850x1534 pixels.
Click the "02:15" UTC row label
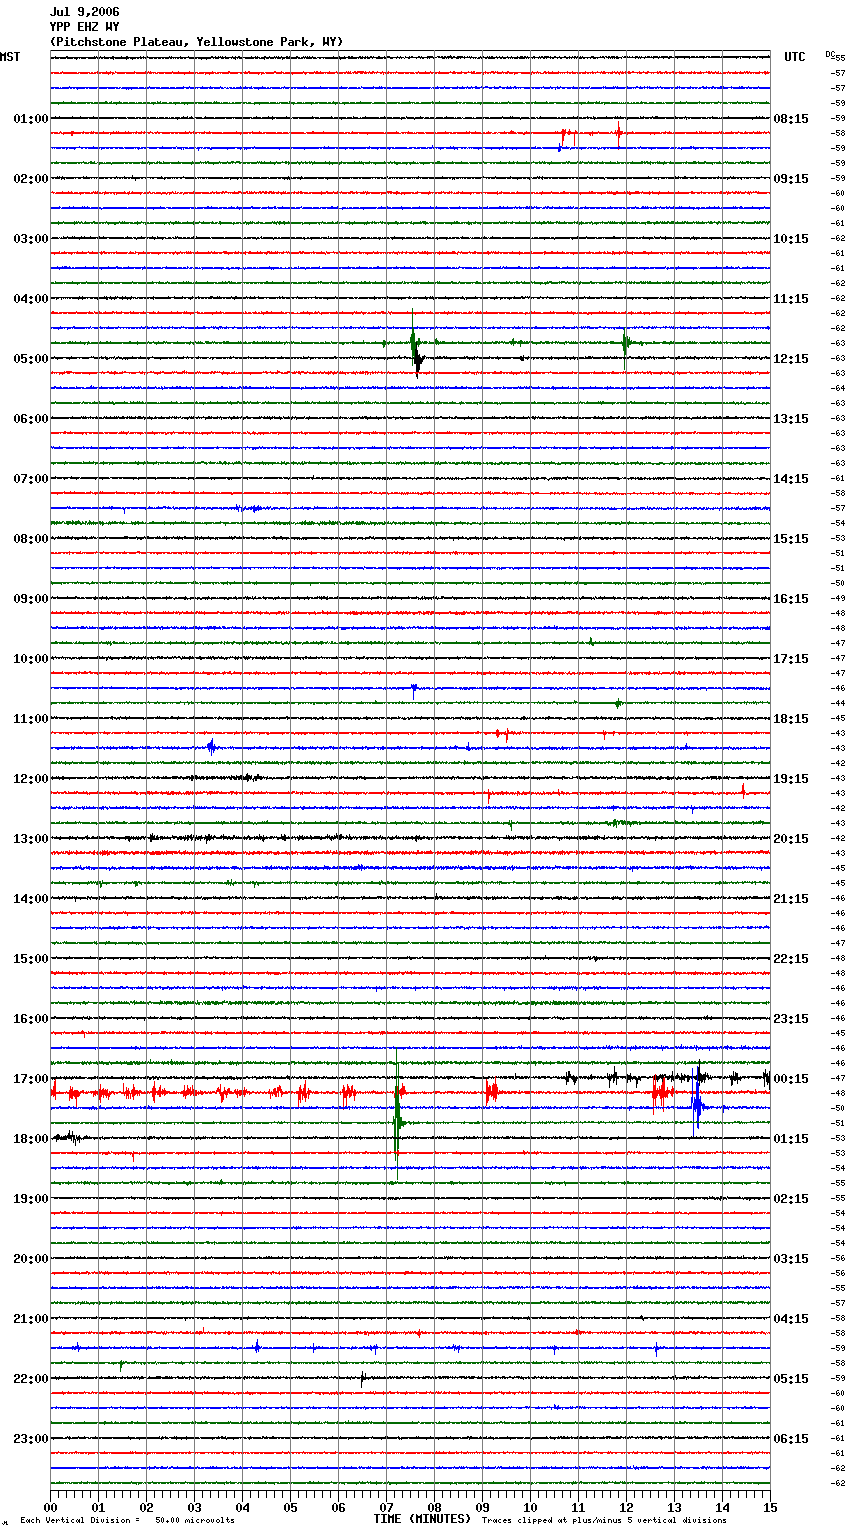click(791, 1199)
